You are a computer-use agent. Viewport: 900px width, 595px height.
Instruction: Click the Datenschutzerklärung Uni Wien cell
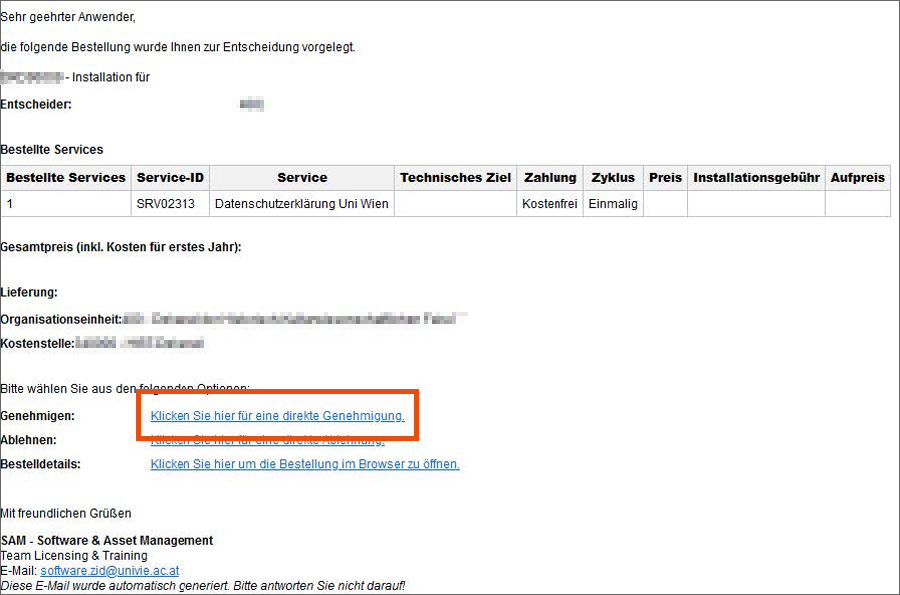[x=302, y=204]
